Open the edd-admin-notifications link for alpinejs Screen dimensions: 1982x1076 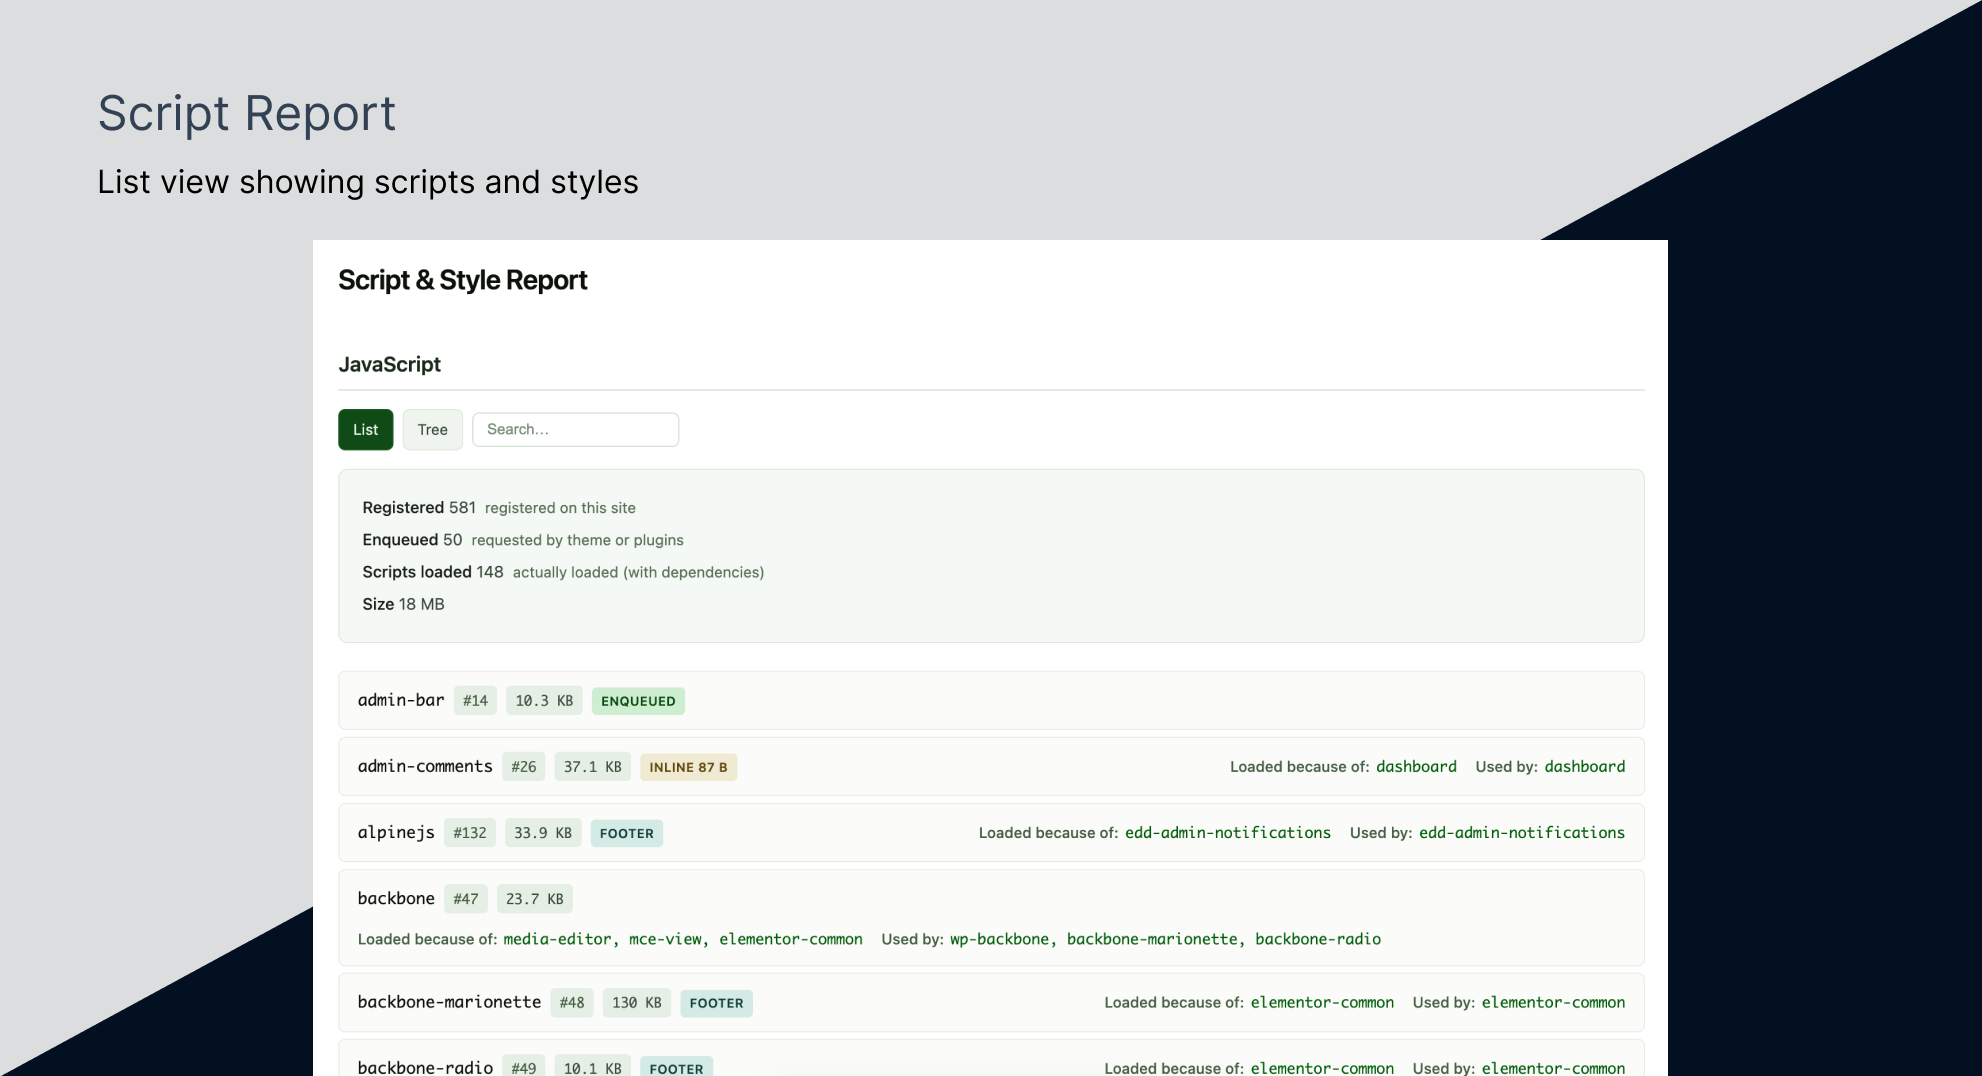pos(1227,832)
